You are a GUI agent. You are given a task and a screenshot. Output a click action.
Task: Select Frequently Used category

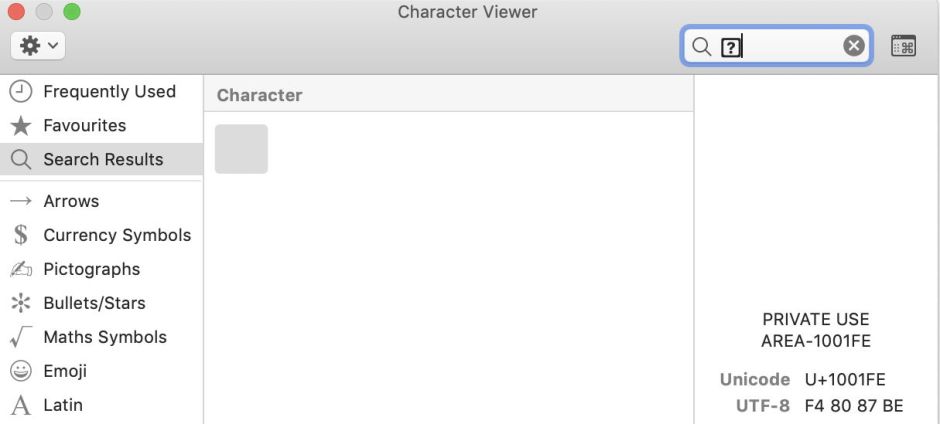(109, 91)
